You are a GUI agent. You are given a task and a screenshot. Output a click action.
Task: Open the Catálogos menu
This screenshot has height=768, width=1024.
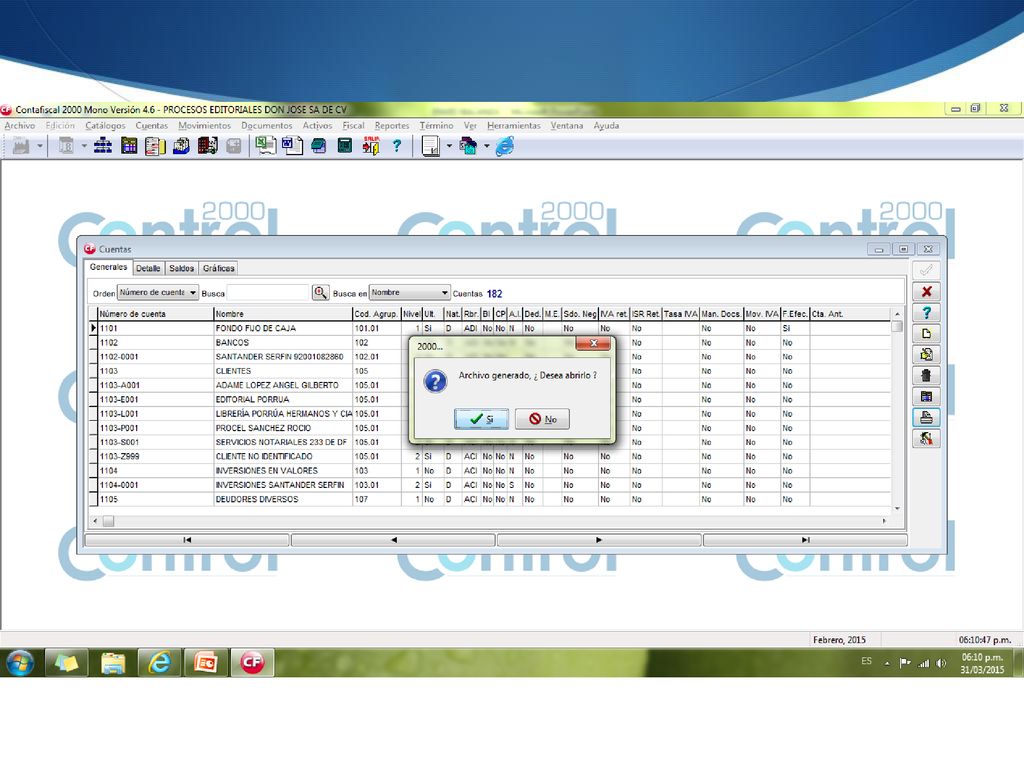[x=105, y=125]
